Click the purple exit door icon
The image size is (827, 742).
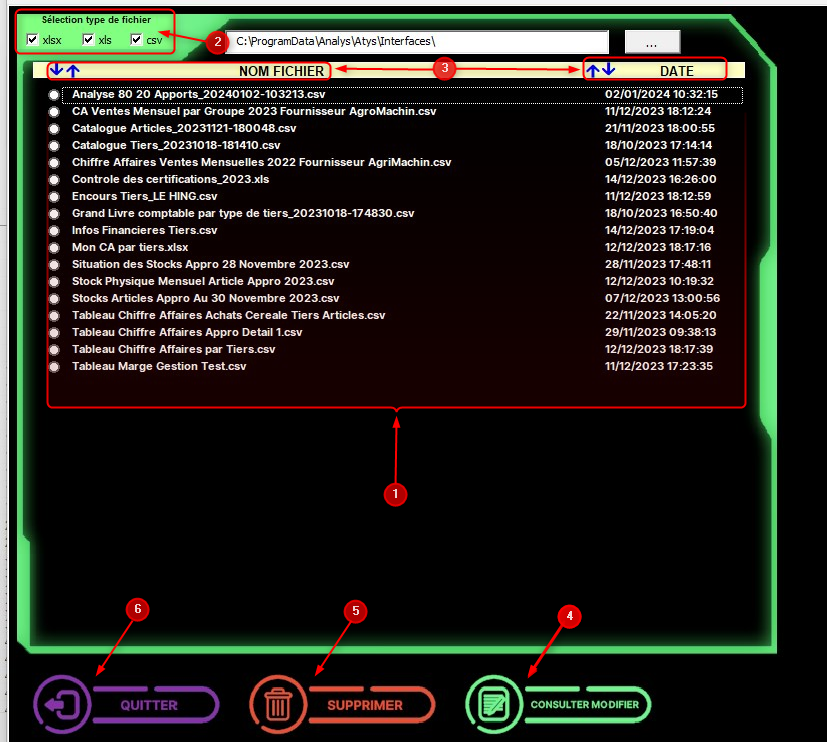(x=59, y=705)
